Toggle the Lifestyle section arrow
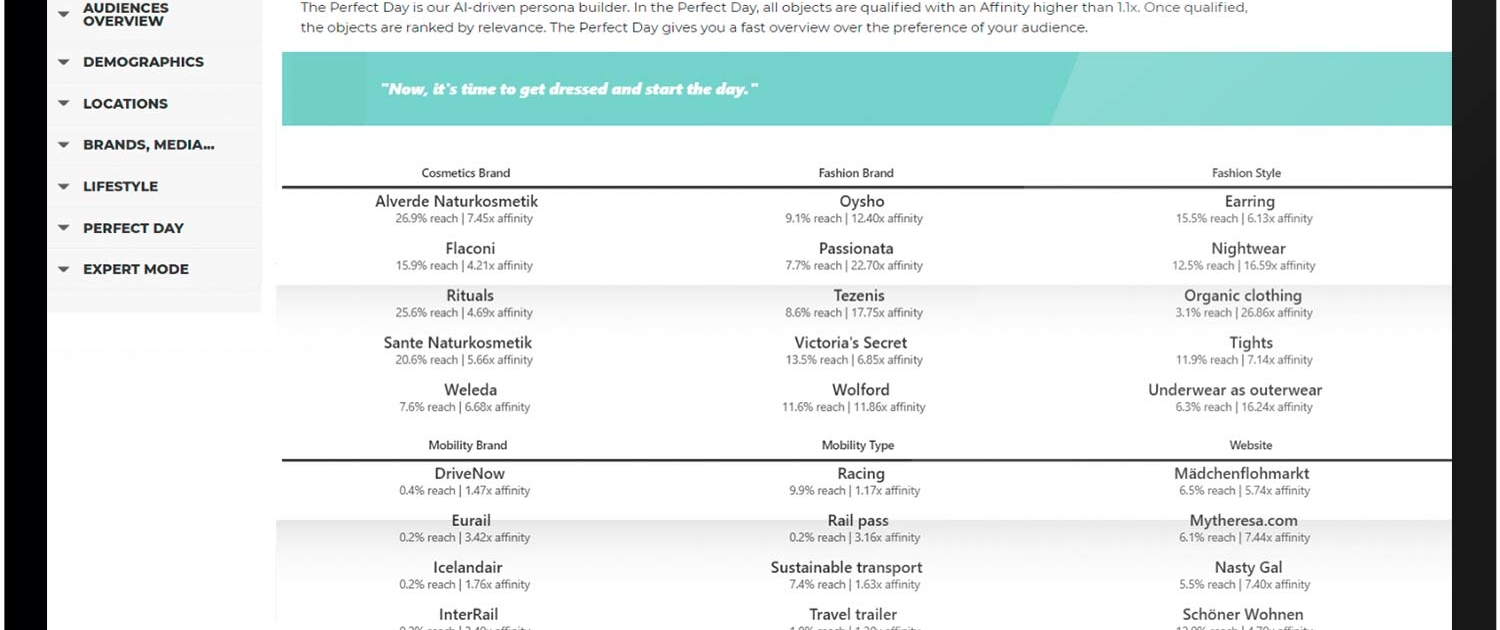 64,187
